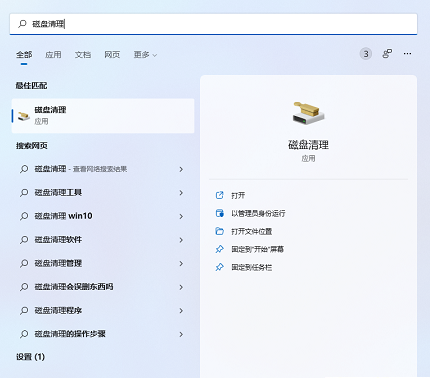The image size is (430, 378).
Task: Open the 磁盘清理的操作步骤 suggestion
Action: pyautogui.click(x=103, y=334)
